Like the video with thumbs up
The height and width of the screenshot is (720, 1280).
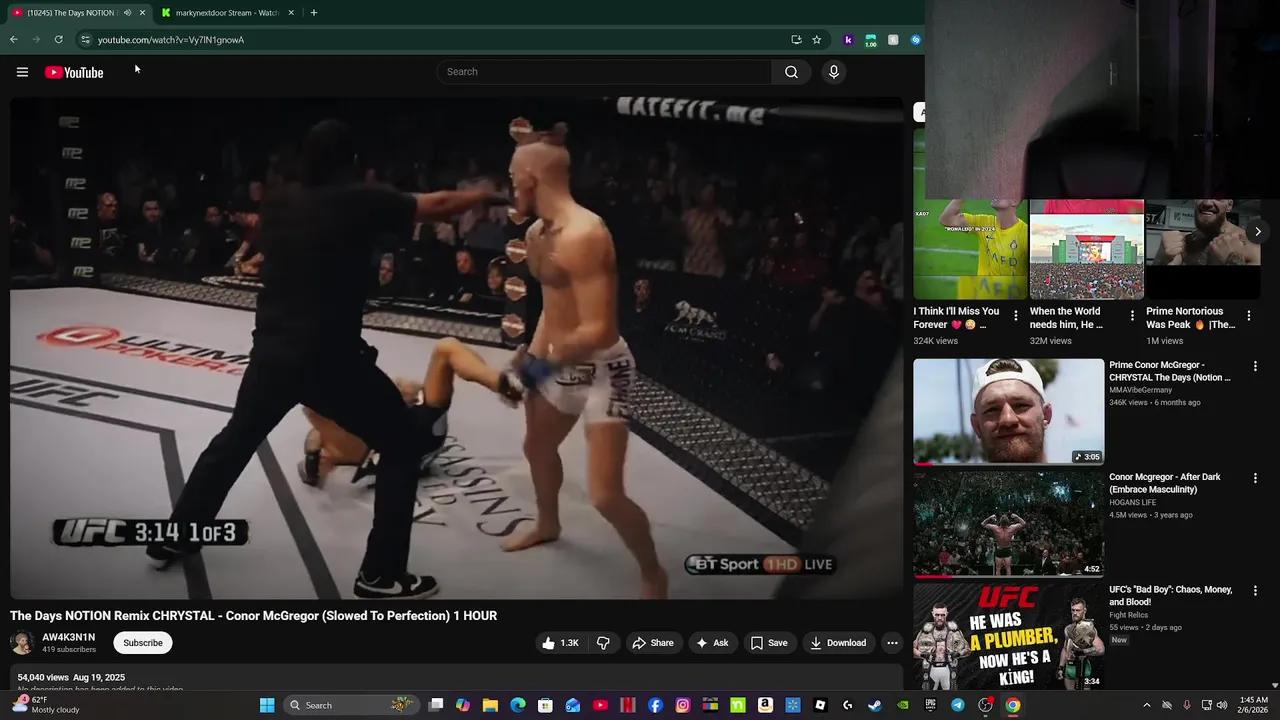(x=560, y=643)
